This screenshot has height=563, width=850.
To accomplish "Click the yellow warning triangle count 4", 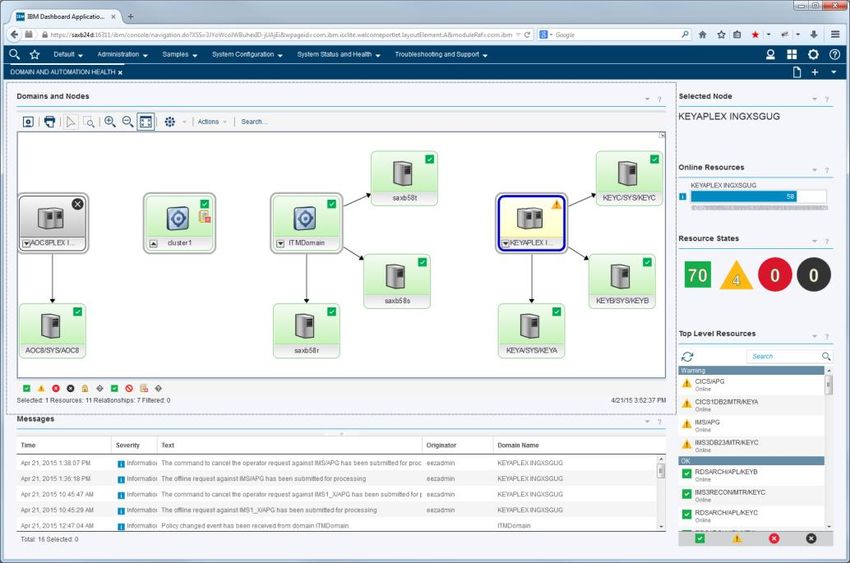I will click(x=736, y=275).
